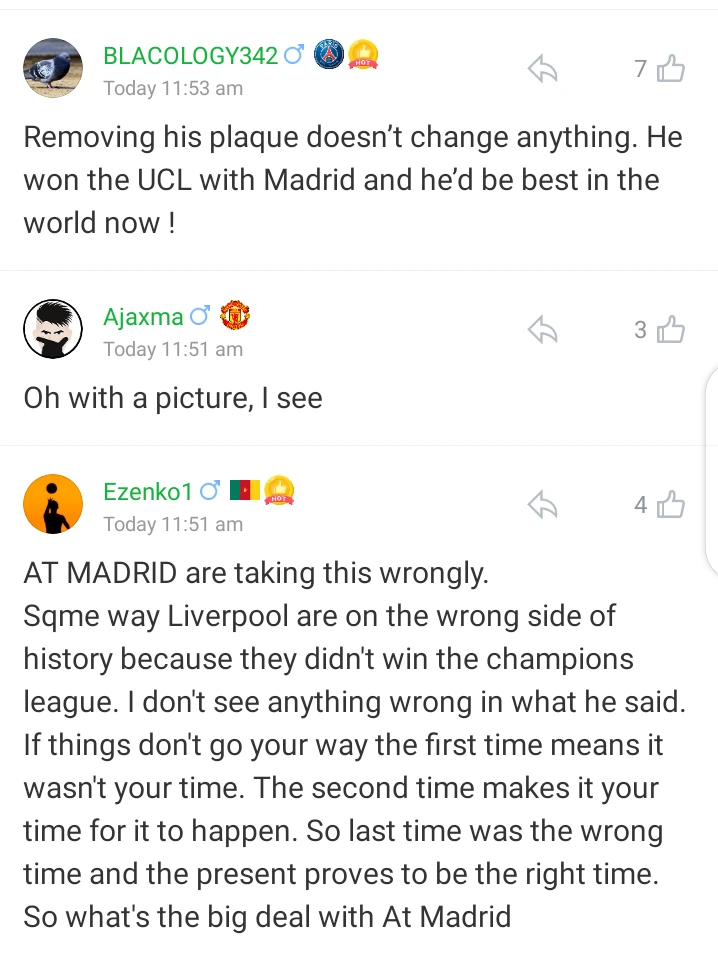The width and height of the screenshot is (718, 955).
Task: Tap the Manchester United badge beside Ajaxma
Action: coord(234,316)
